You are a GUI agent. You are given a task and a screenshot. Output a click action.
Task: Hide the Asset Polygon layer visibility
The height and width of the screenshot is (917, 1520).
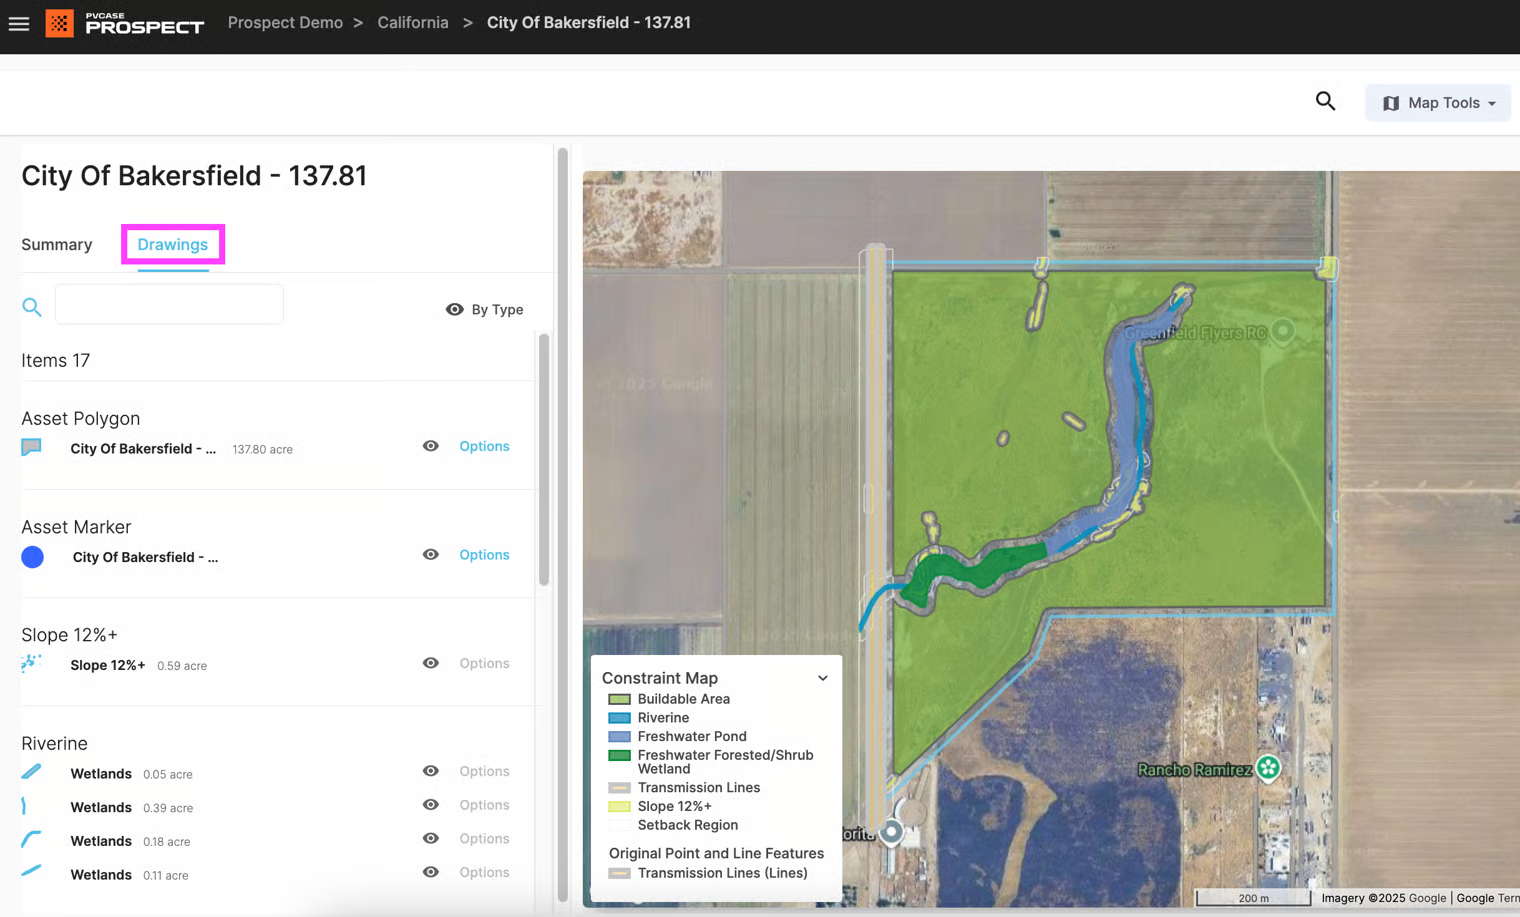coord(431,446)
